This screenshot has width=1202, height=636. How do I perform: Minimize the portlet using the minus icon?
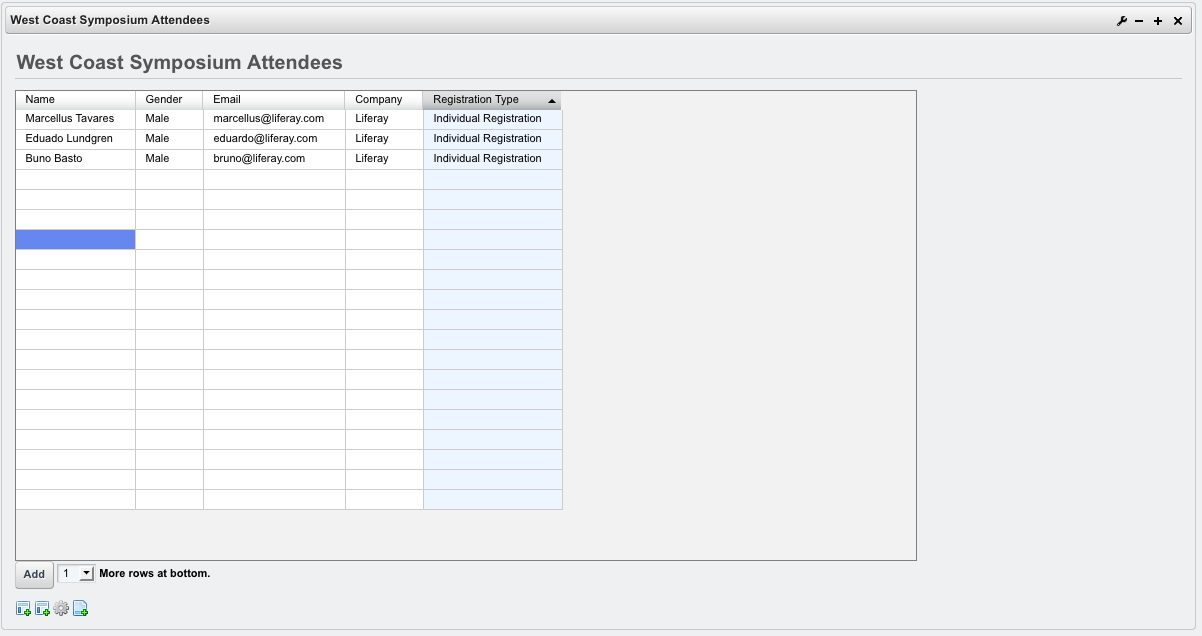pyautogui.click(x=1139, y=21)
